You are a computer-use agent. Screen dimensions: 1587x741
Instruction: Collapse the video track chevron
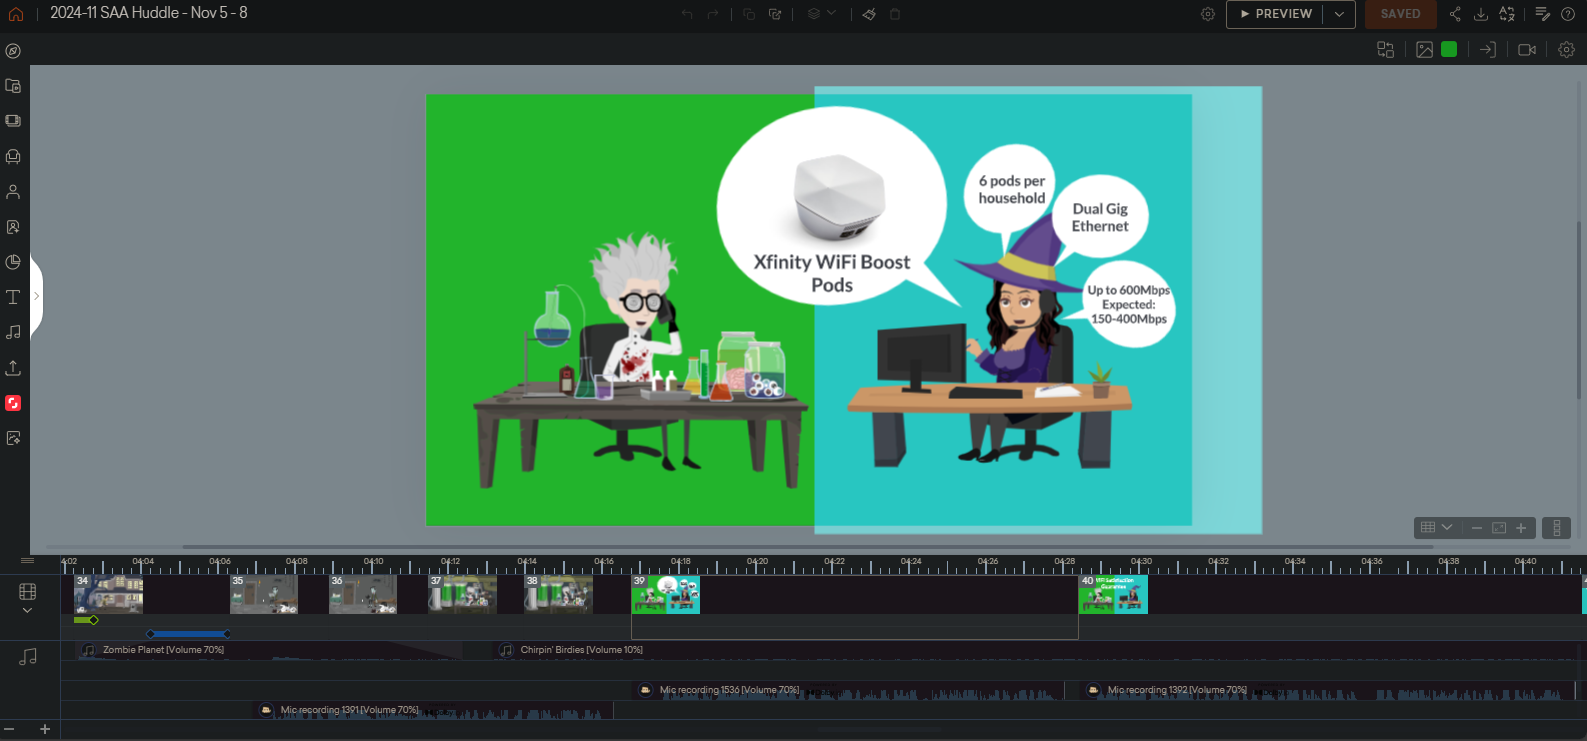pos(27,610)
